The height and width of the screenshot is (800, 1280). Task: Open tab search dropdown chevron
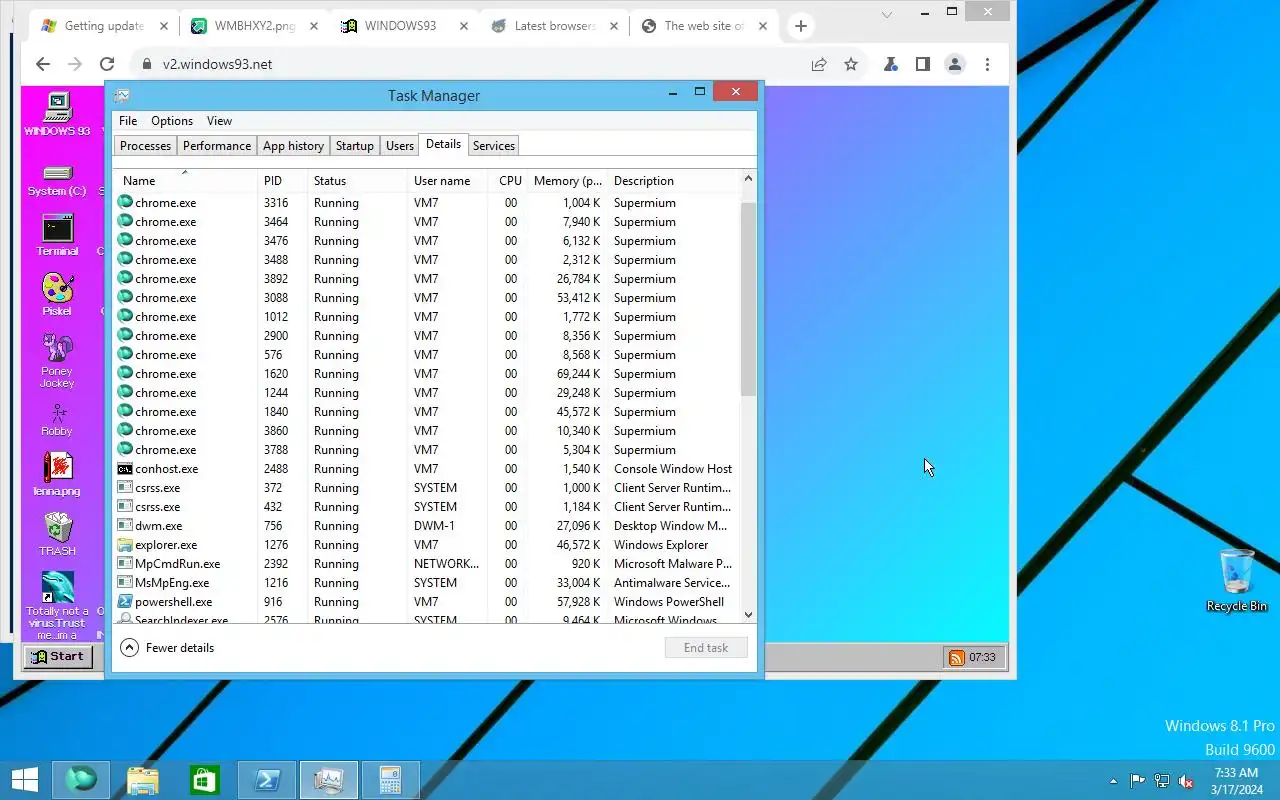point(887,14)
